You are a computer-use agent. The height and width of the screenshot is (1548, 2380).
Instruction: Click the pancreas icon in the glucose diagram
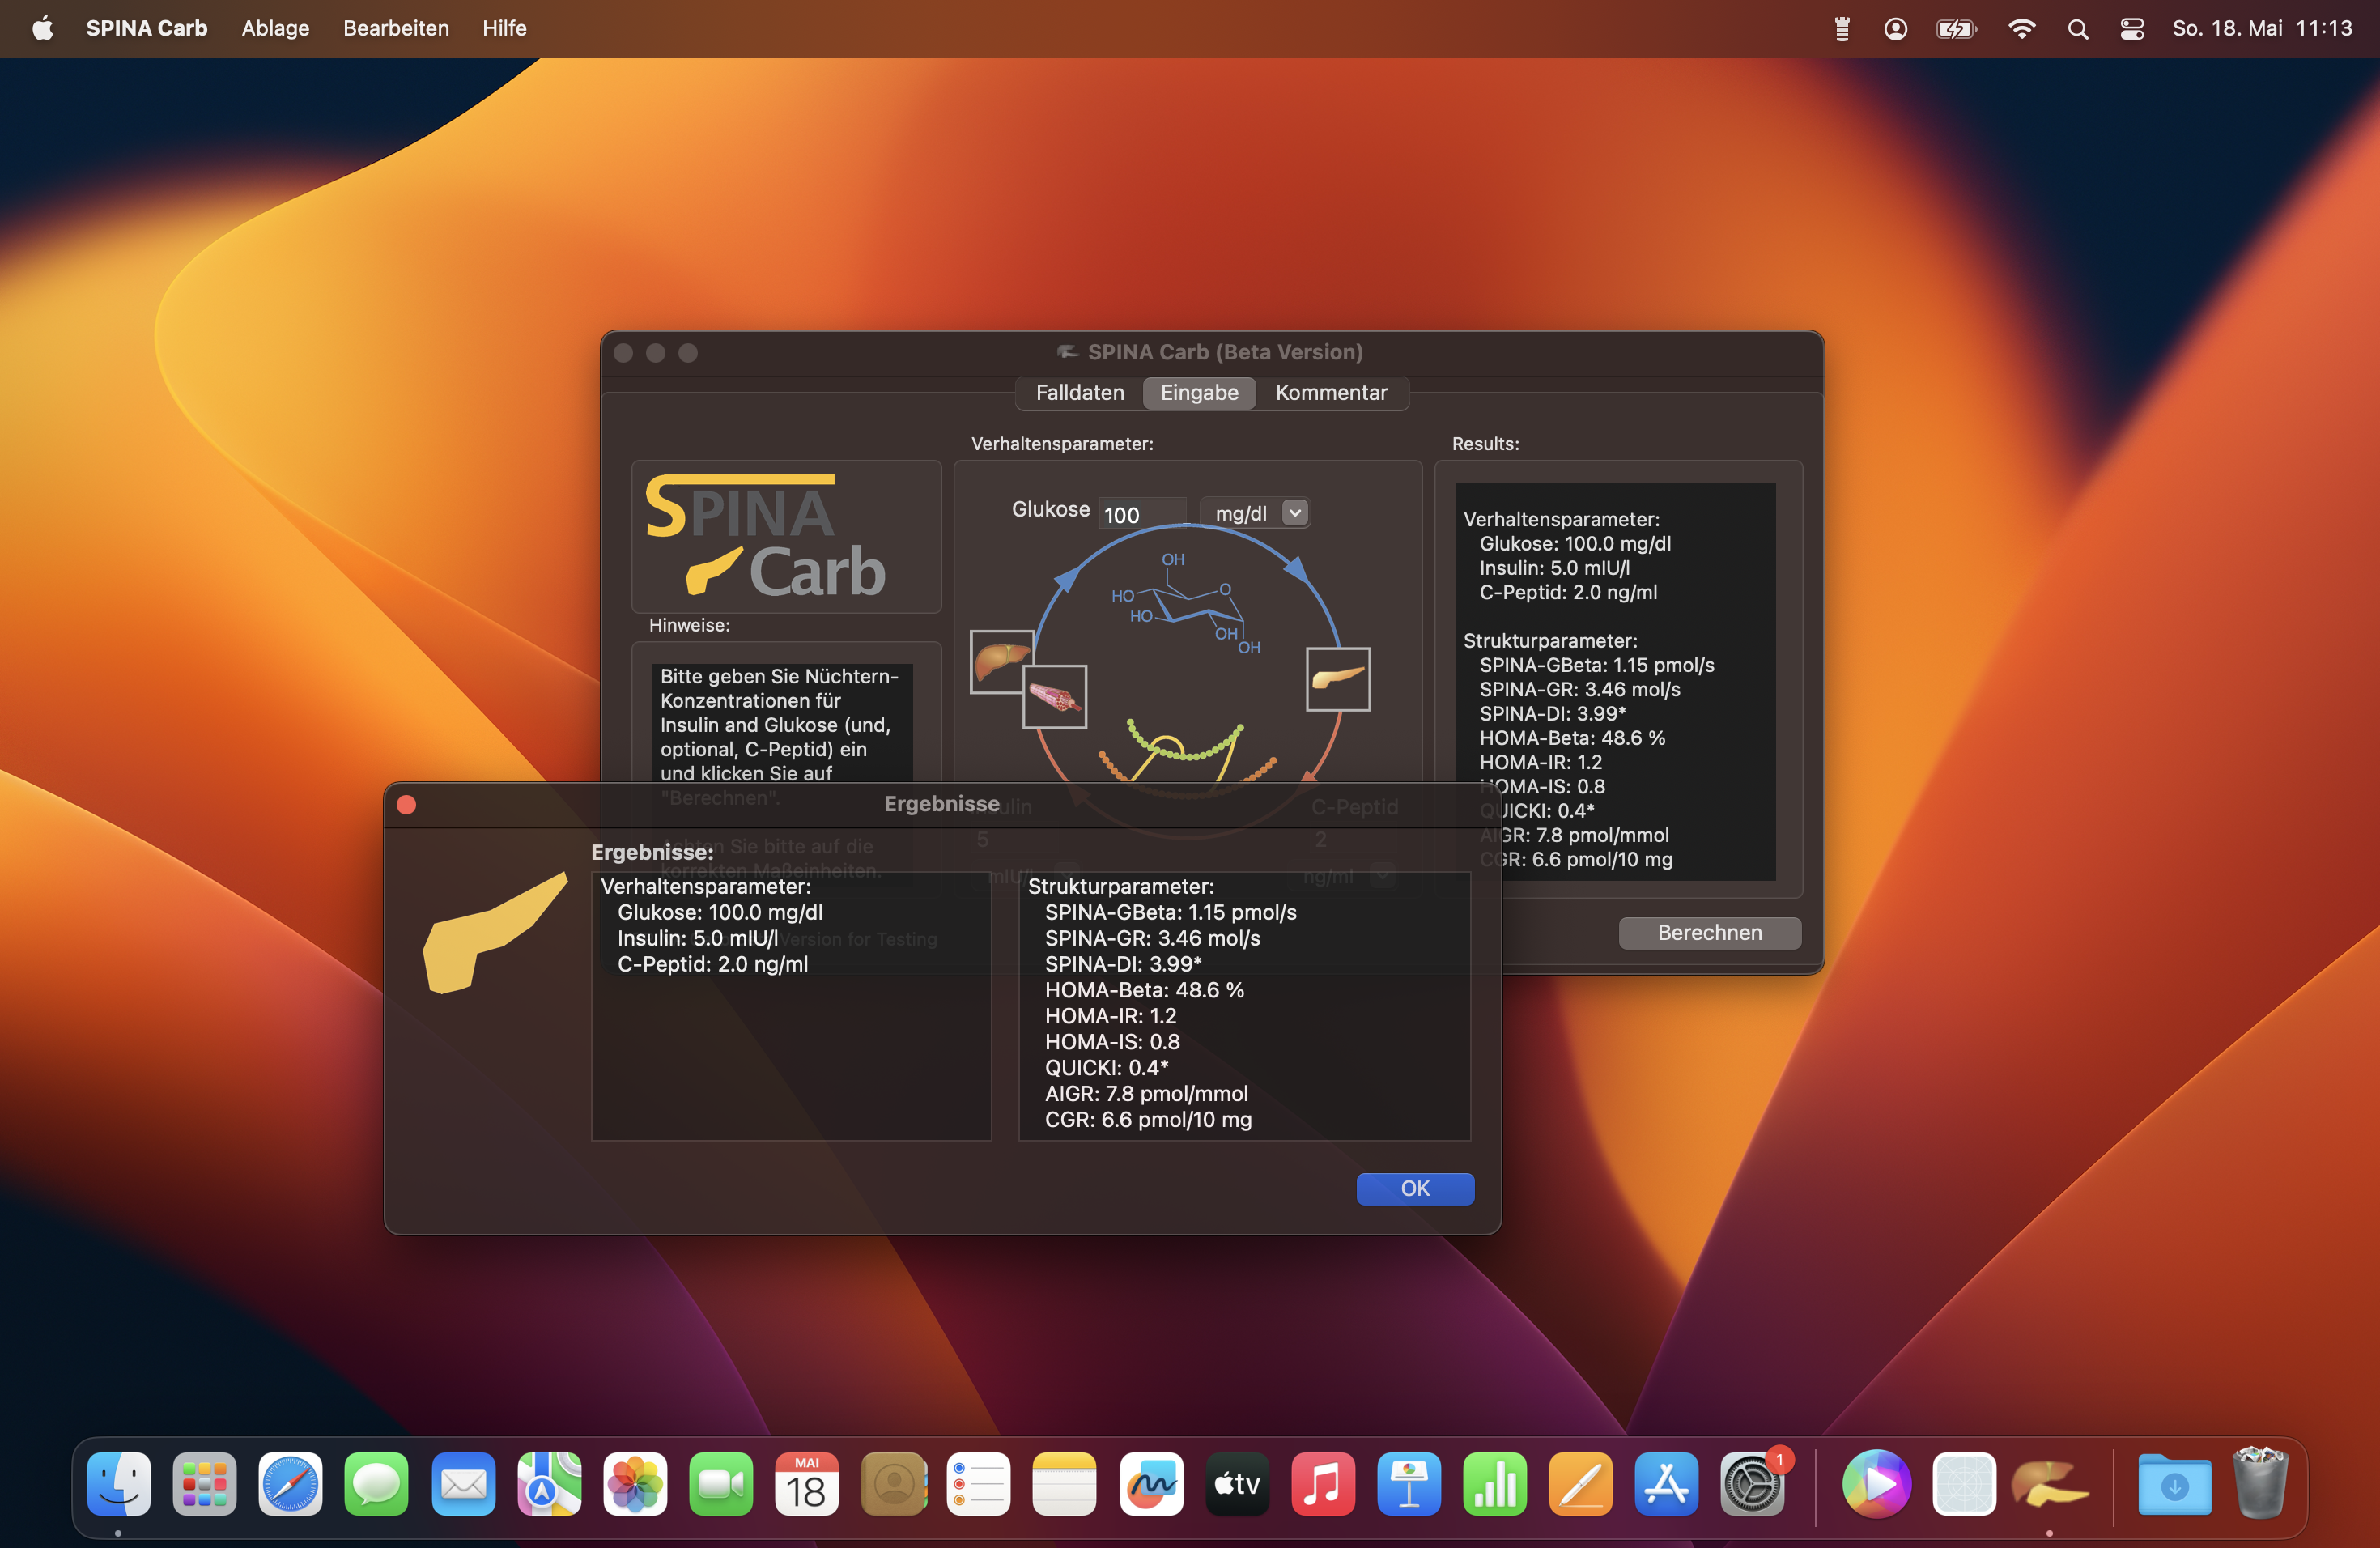click(x=1338, y=679)
